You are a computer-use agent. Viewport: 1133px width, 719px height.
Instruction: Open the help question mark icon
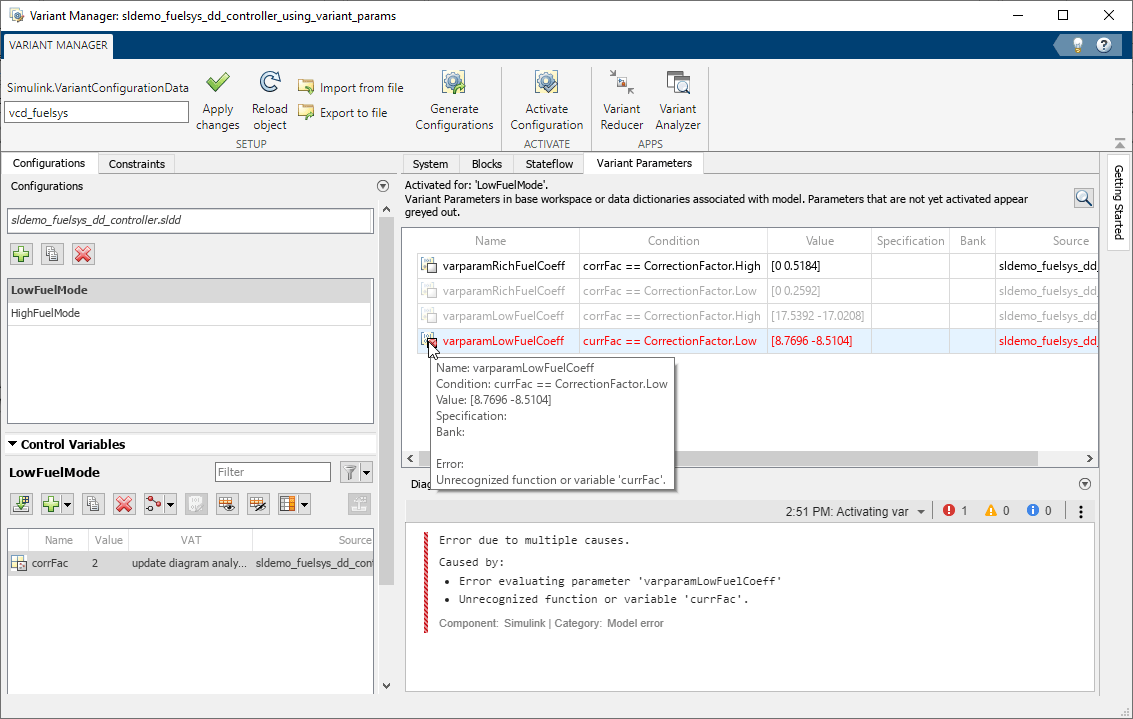[1103, 45]
